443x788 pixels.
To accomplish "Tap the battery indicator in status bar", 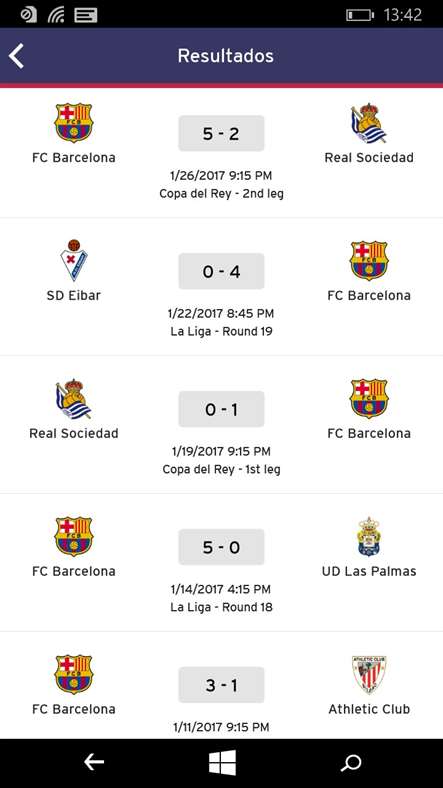I will click(360, 15).
